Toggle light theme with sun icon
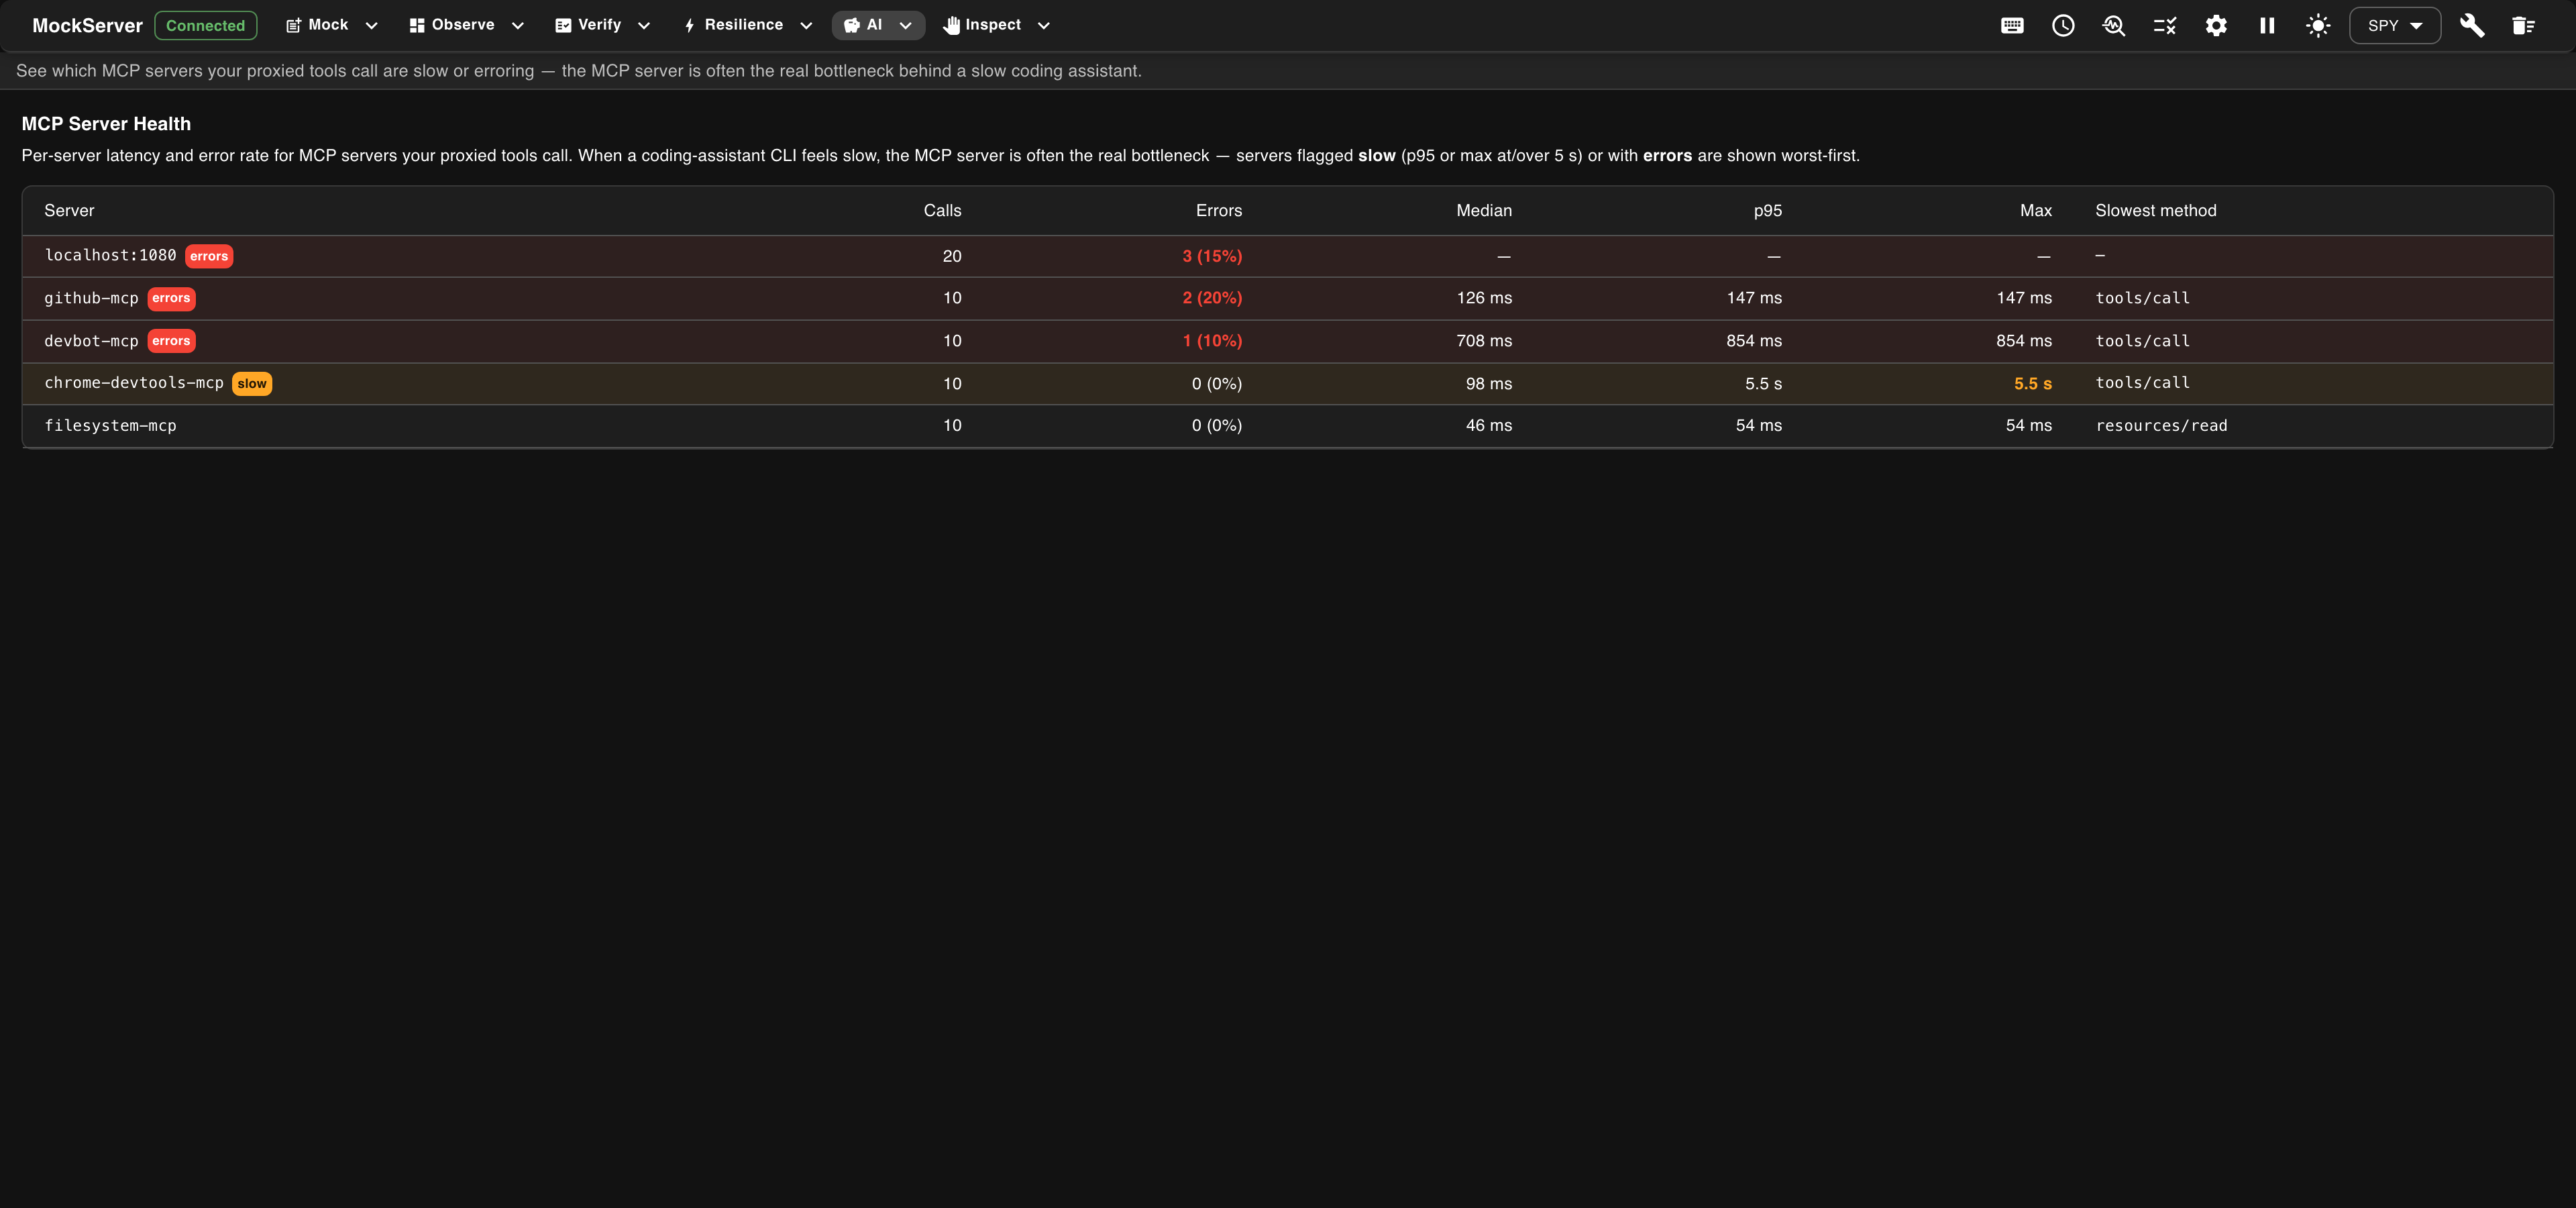The height and width of the screenshot is (1208, 2576). pos(2318,26)
